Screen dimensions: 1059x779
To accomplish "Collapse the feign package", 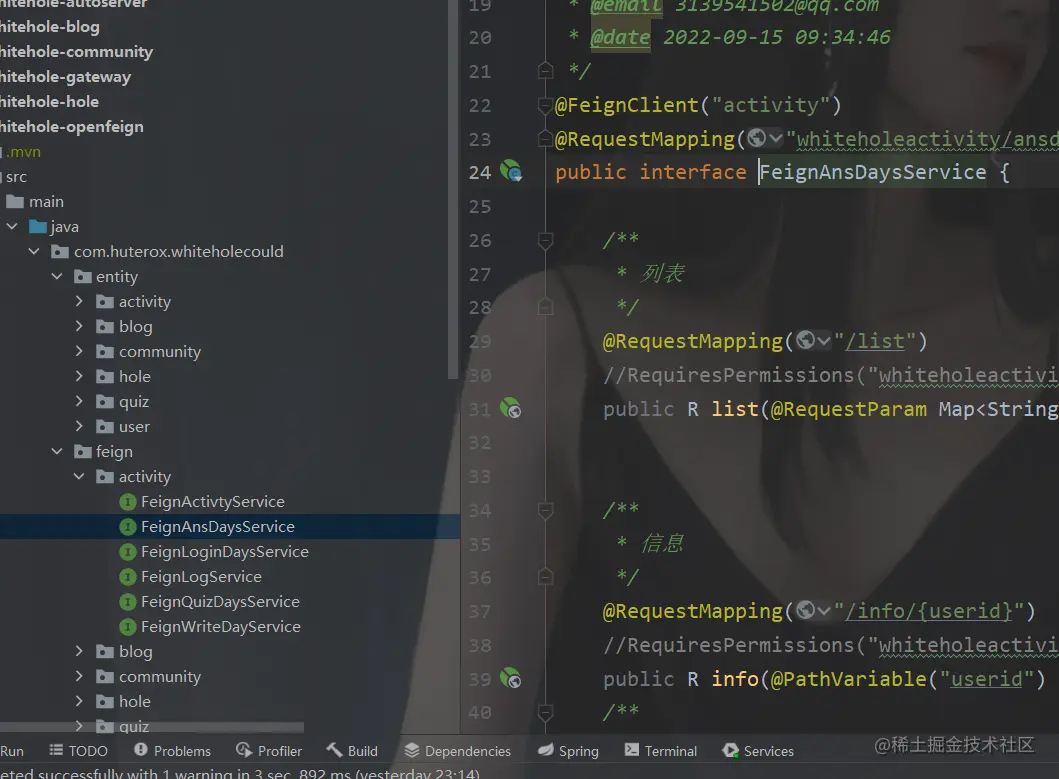I will pos(57,452).
